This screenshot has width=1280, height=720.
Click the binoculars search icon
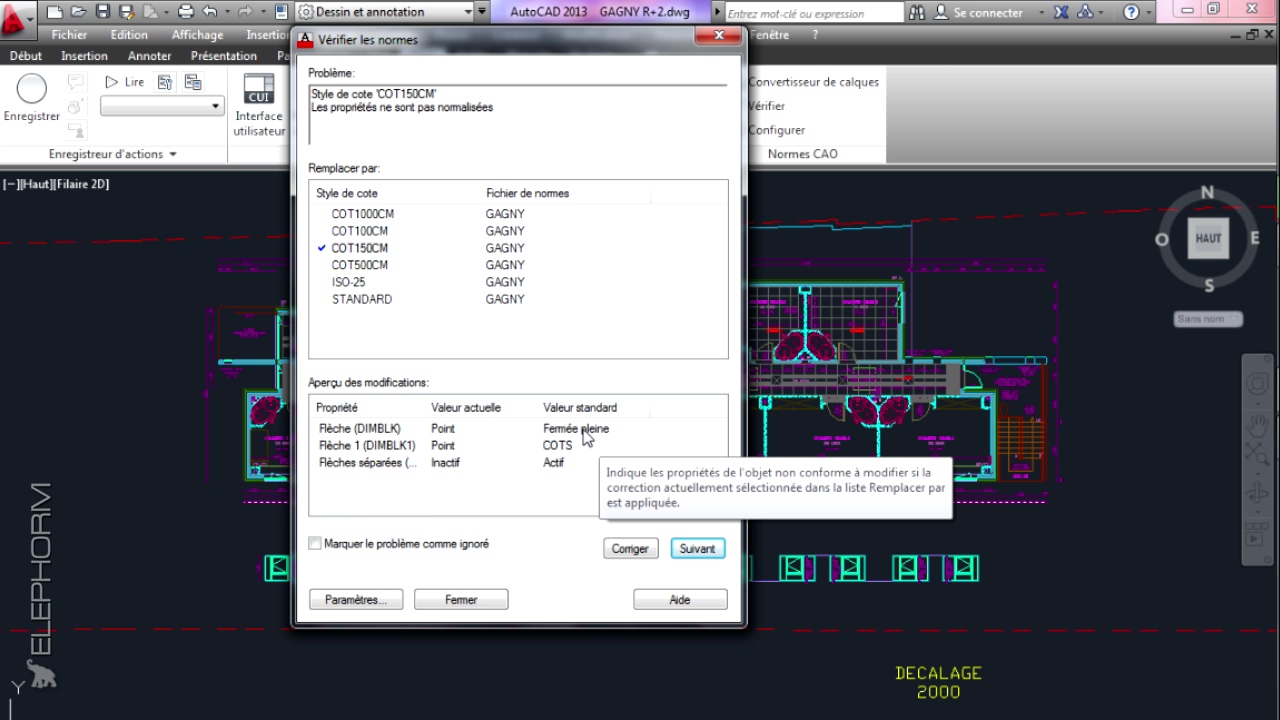[x=918, y=13]
